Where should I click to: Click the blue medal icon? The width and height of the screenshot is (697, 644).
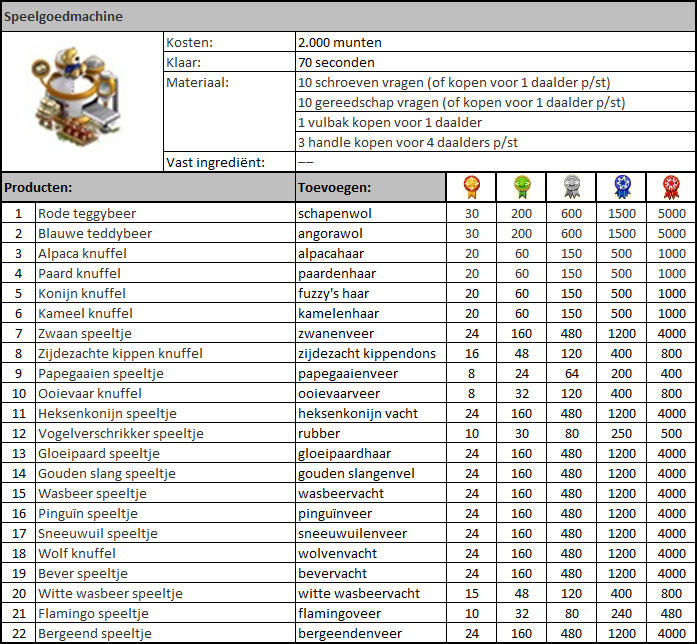pos(621,187)
